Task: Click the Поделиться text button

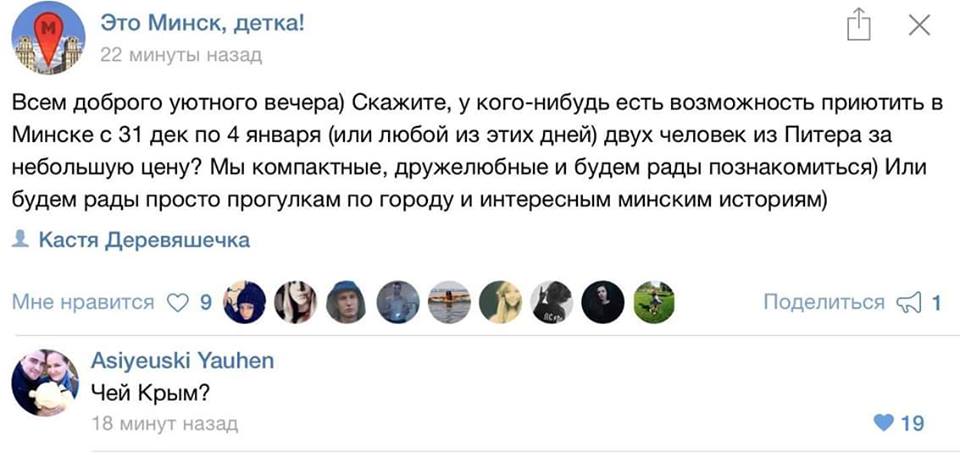Action: click(823, 302)
